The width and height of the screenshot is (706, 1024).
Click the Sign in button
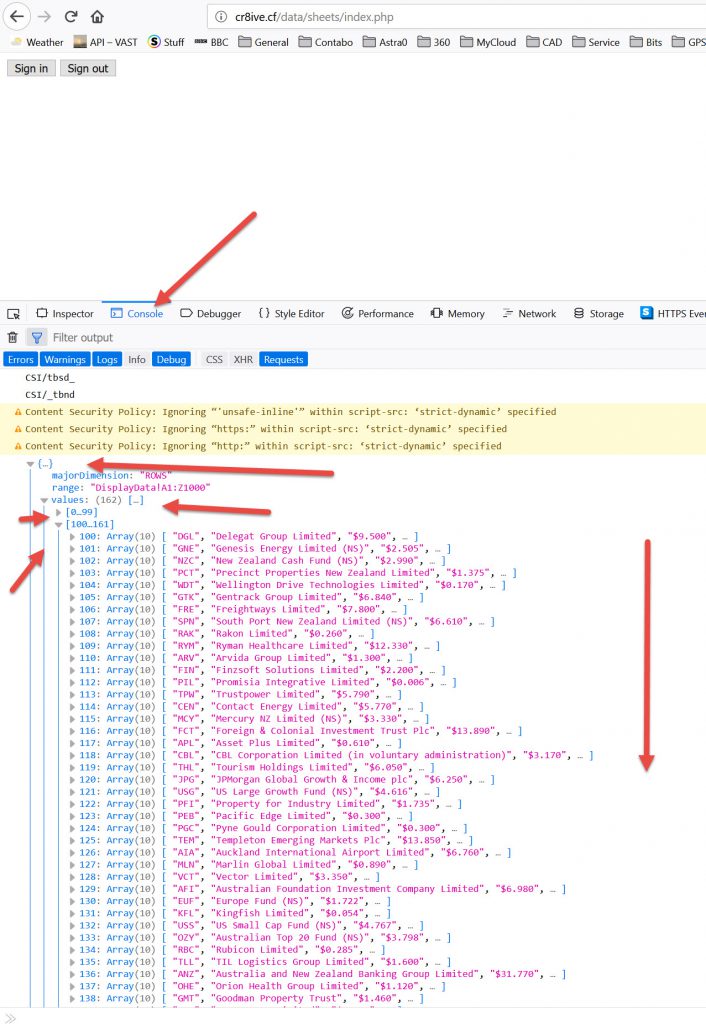[30, 68]
